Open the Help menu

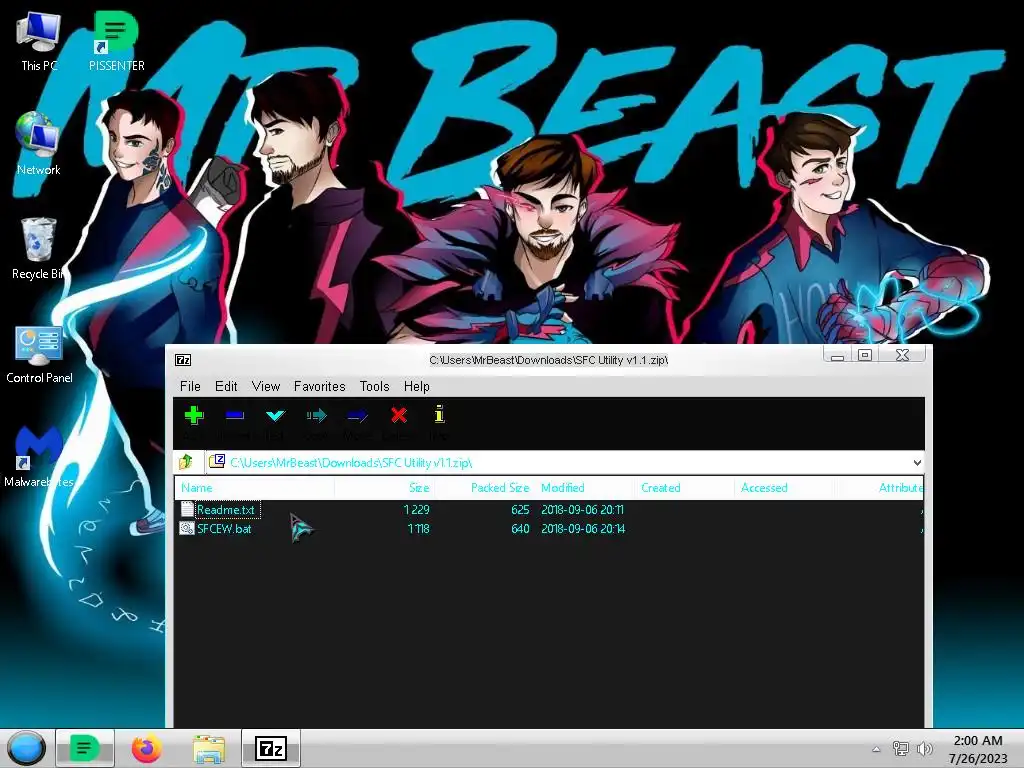tap(417, 386)
